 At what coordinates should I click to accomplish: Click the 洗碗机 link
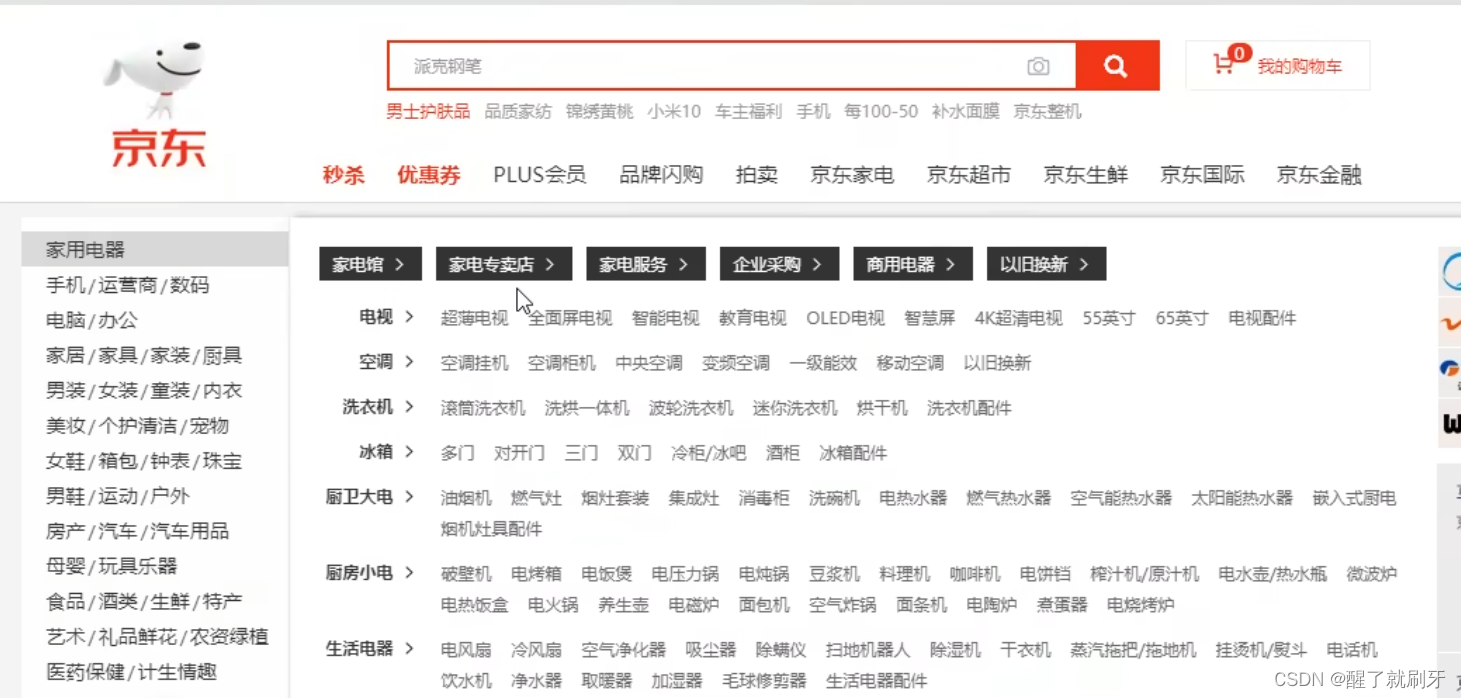834,498
